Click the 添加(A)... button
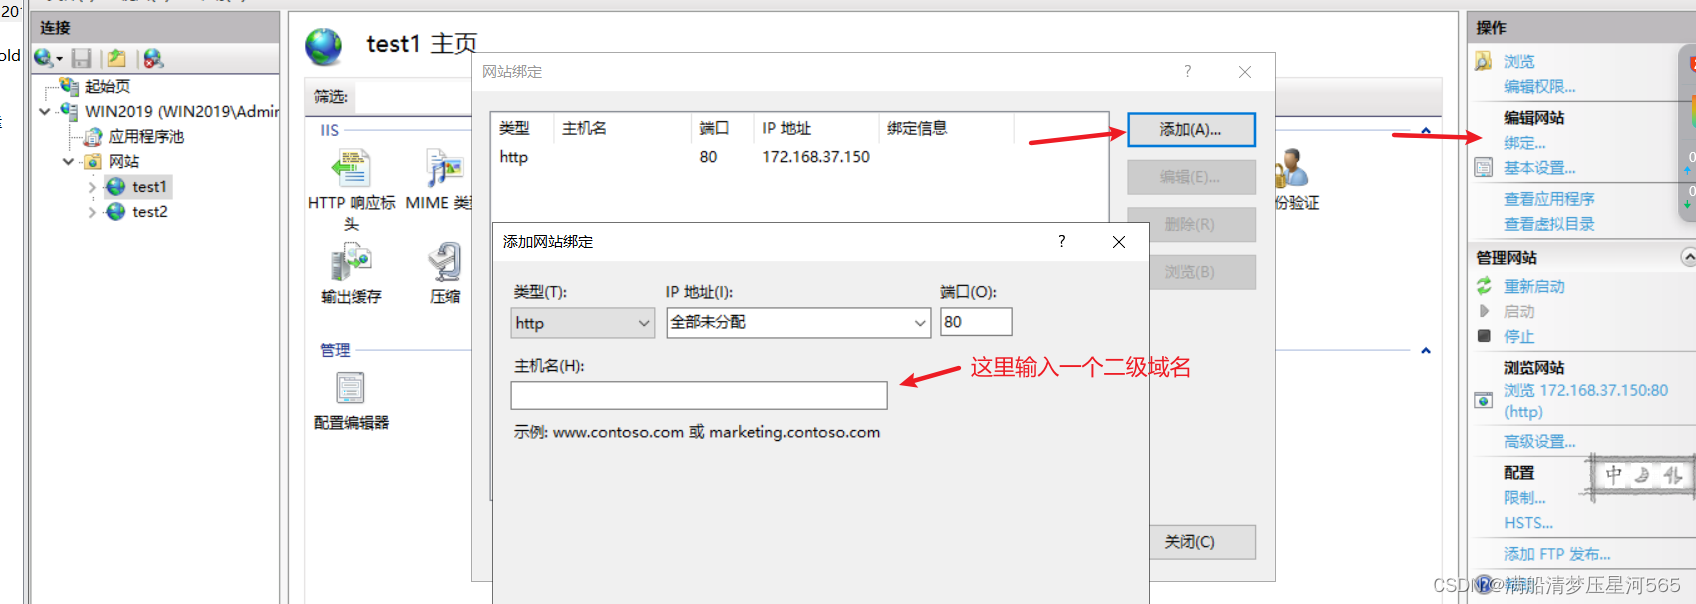 pyautogui.click(x=1191, y=130)
